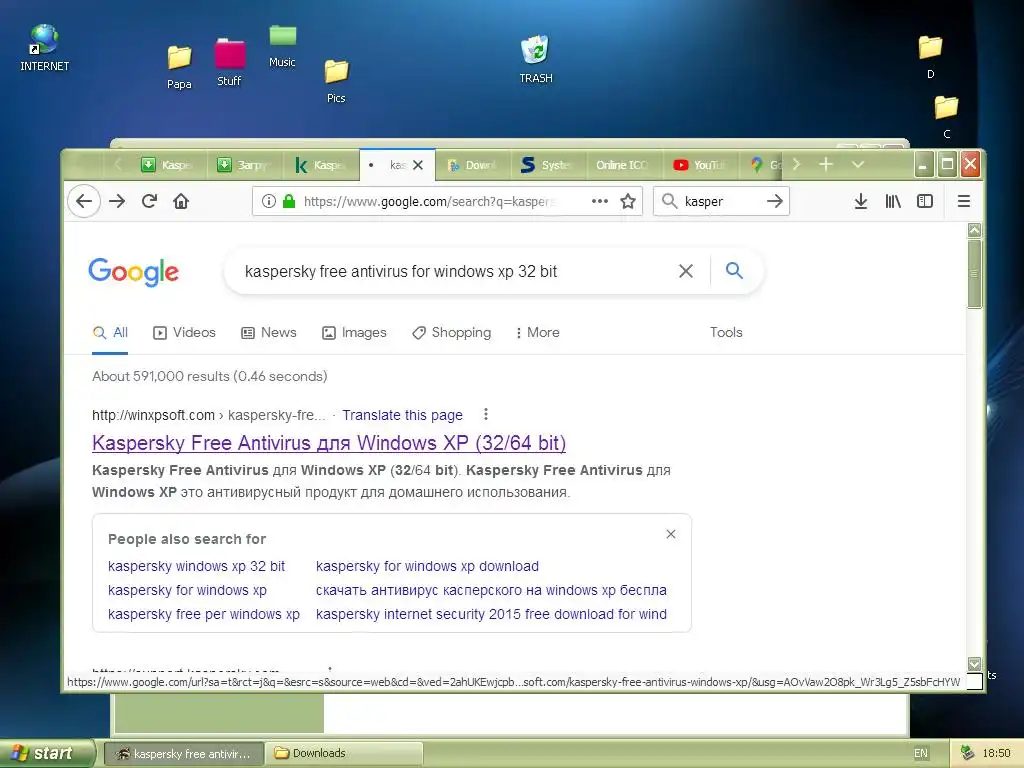Select the TRASH recycle bin icon

(536, 59)
